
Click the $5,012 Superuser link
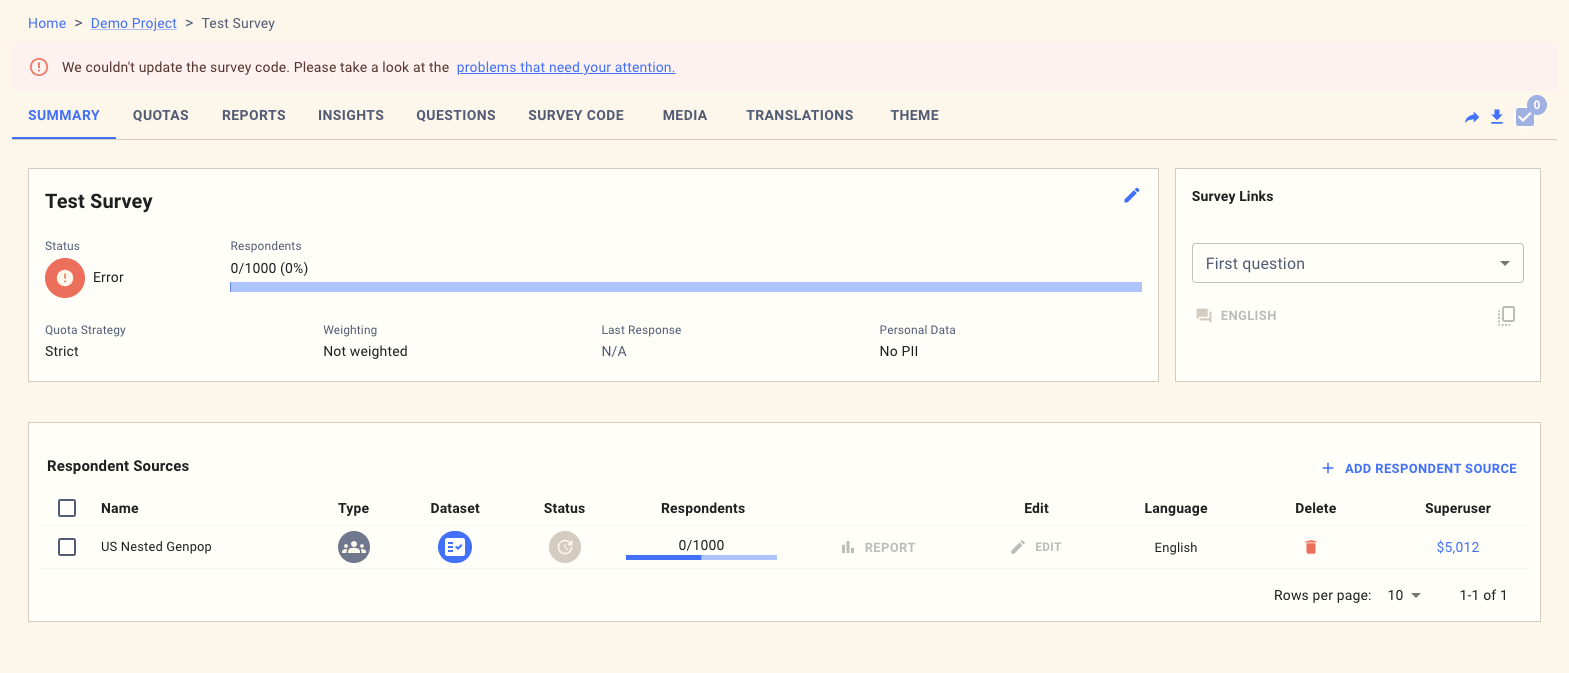pos(1457,547)
